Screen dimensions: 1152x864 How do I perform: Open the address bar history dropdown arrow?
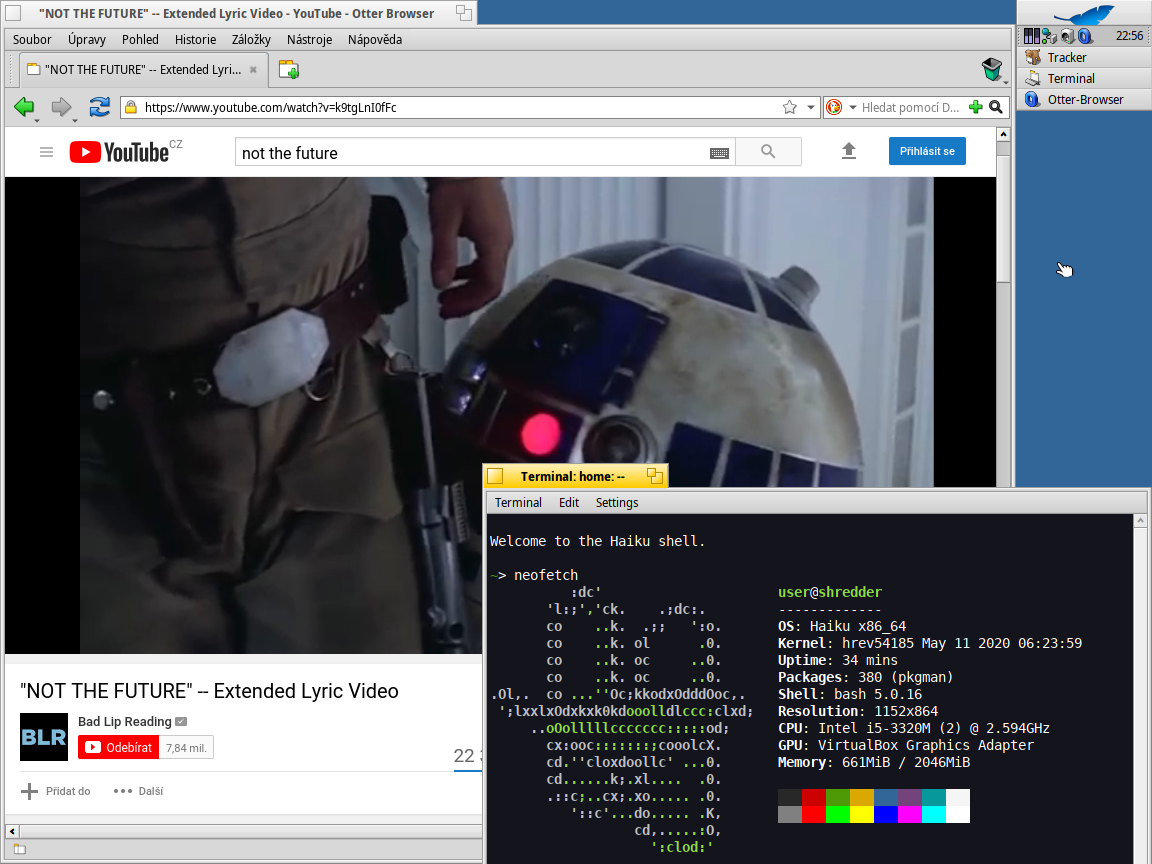(x=810, y=107)
